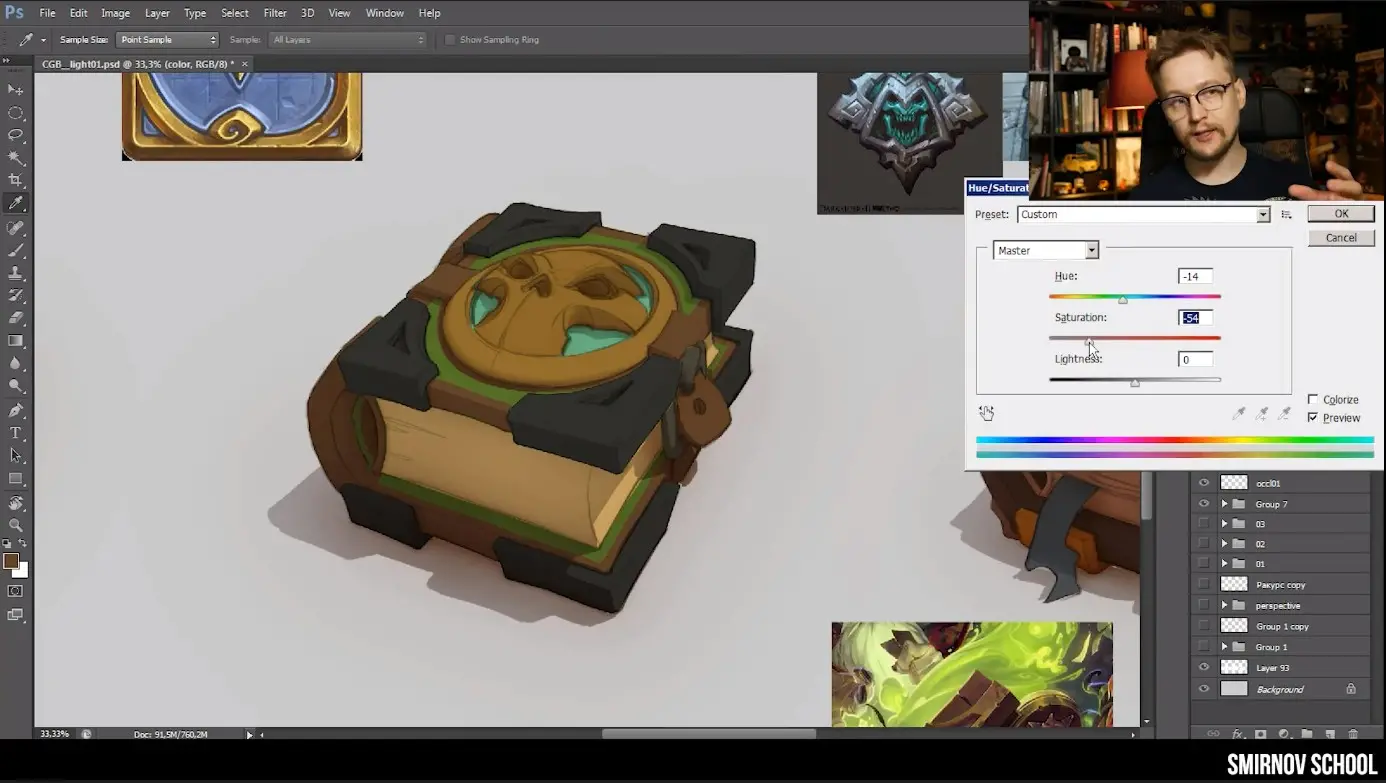Hide the Layer 93 layer
The width and height of the screenshot is (1386, 783).
1204,667
